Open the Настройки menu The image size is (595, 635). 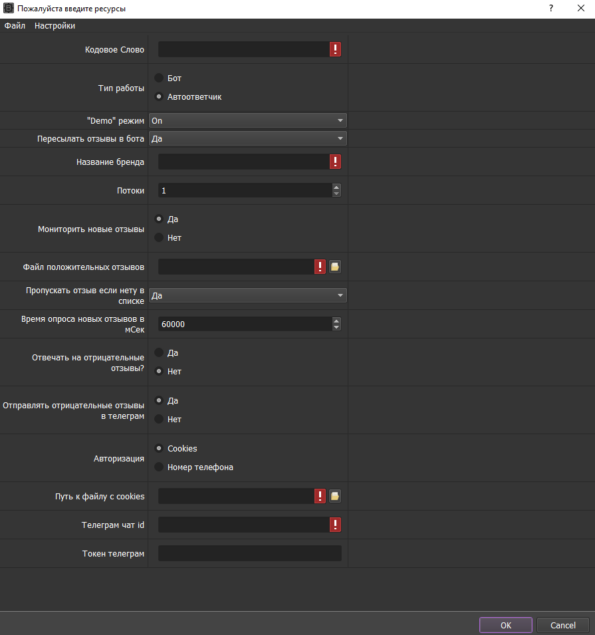click(55, 26)
